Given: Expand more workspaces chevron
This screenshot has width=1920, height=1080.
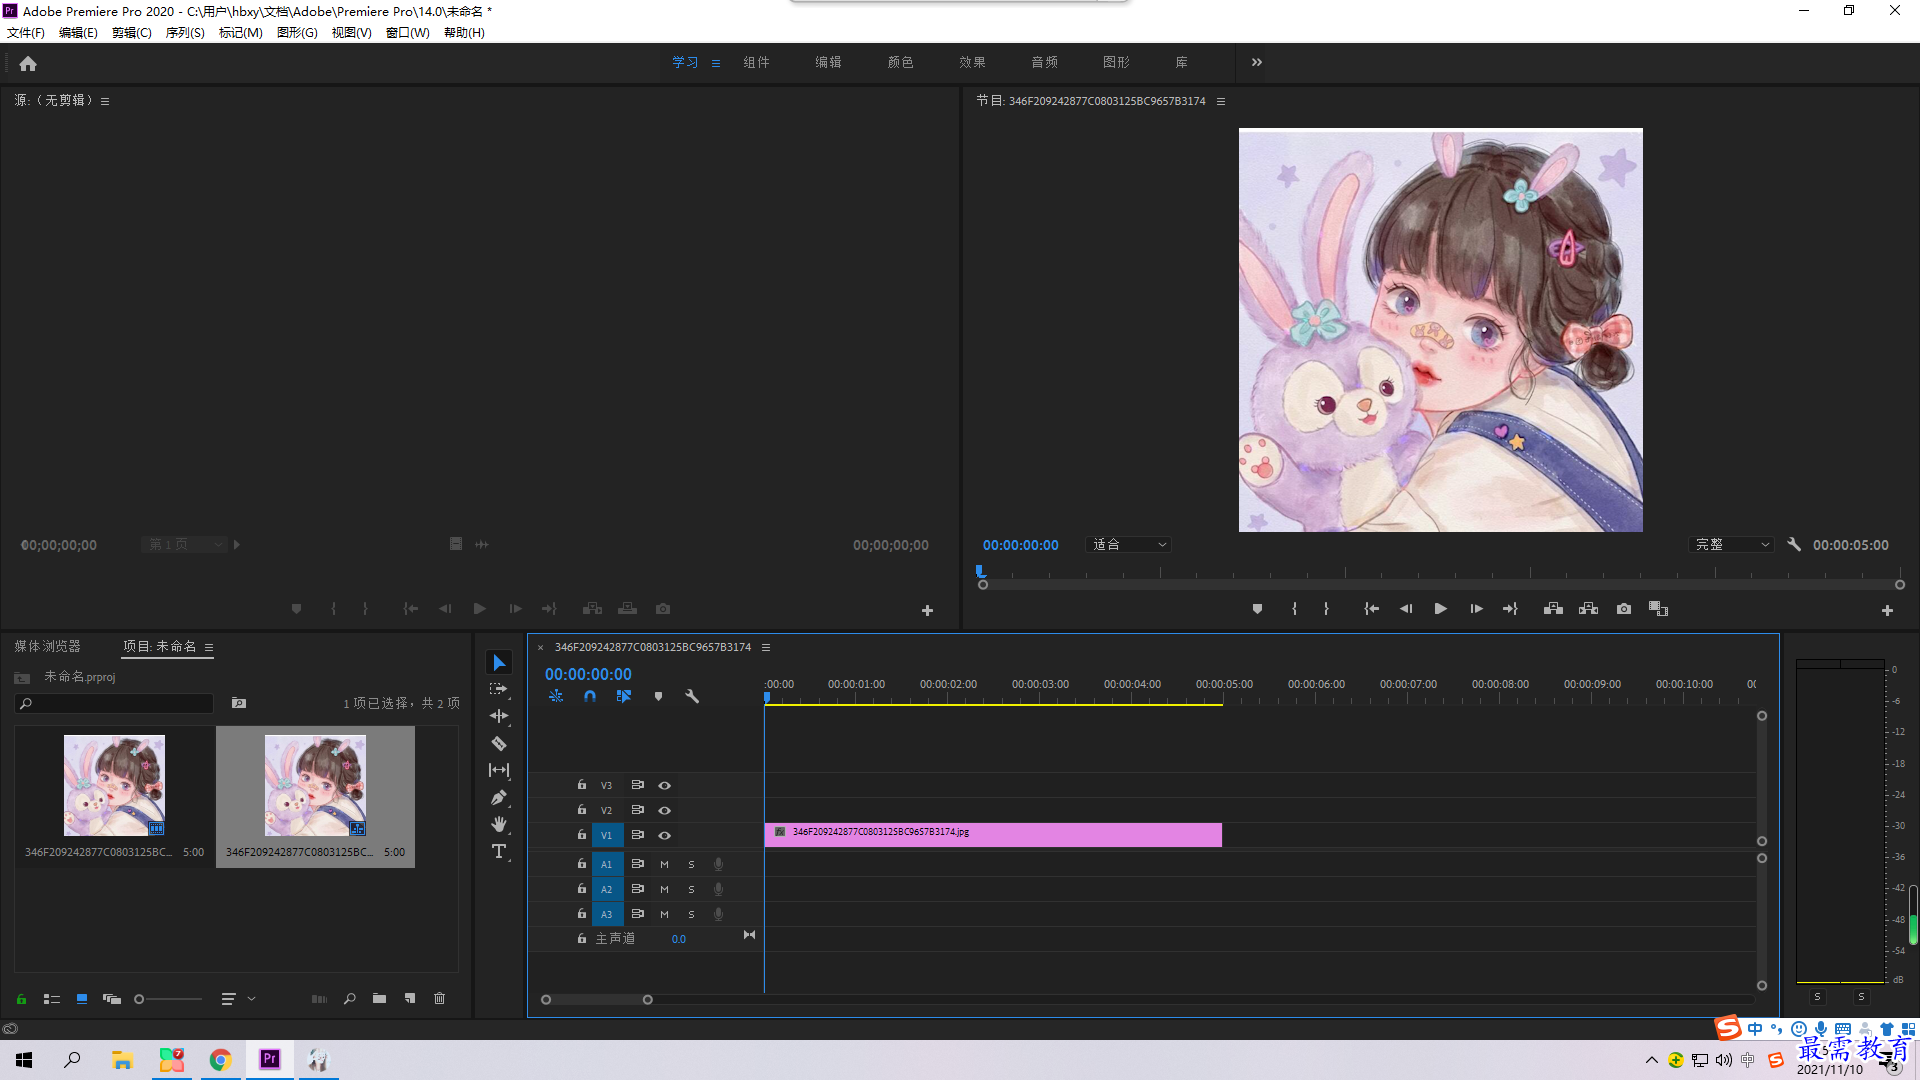Looking at the screenshot, I should click(1256, 62).
